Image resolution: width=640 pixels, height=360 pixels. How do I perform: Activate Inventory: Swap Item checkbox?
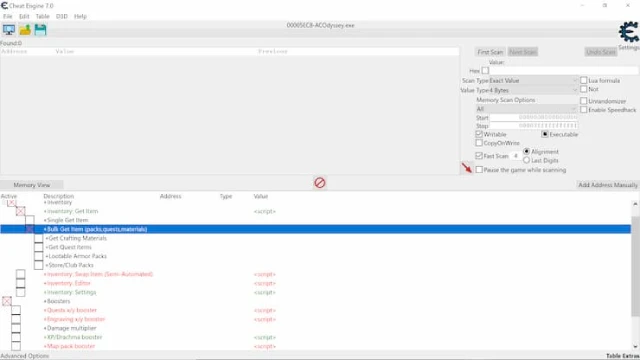coord(20,274)
